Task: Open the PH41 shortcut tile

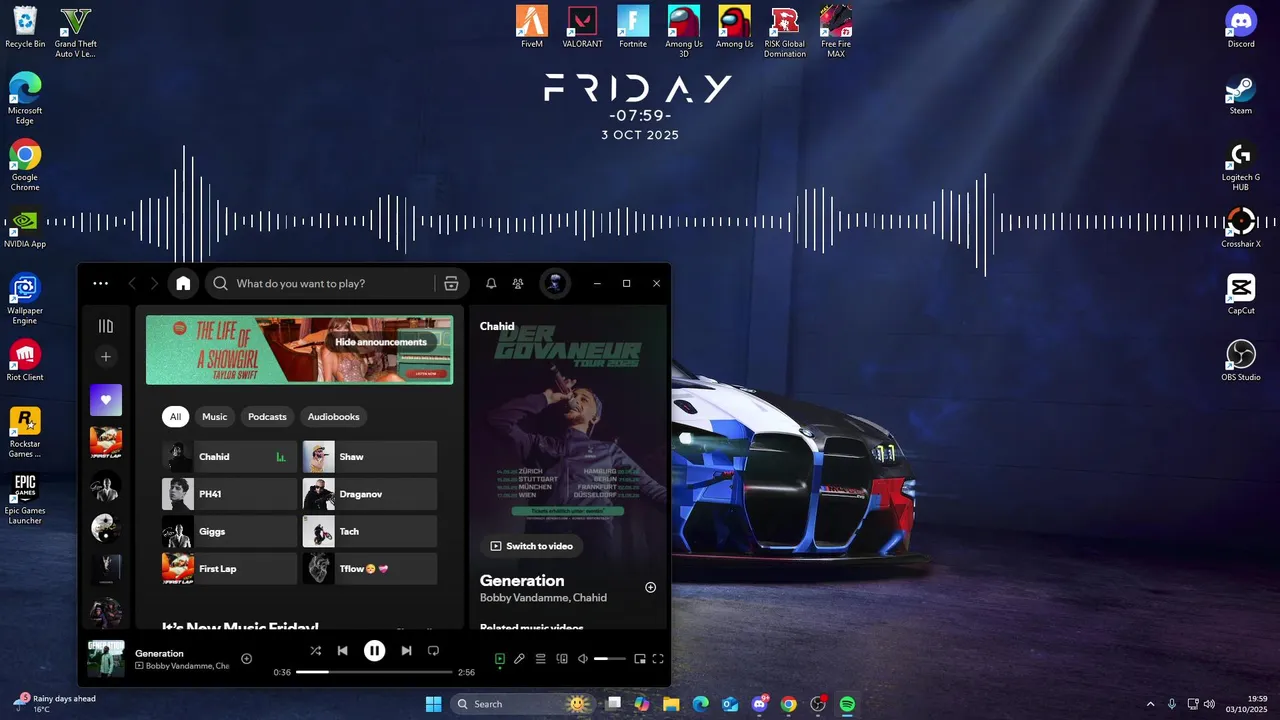Action: tap(229, 494)
